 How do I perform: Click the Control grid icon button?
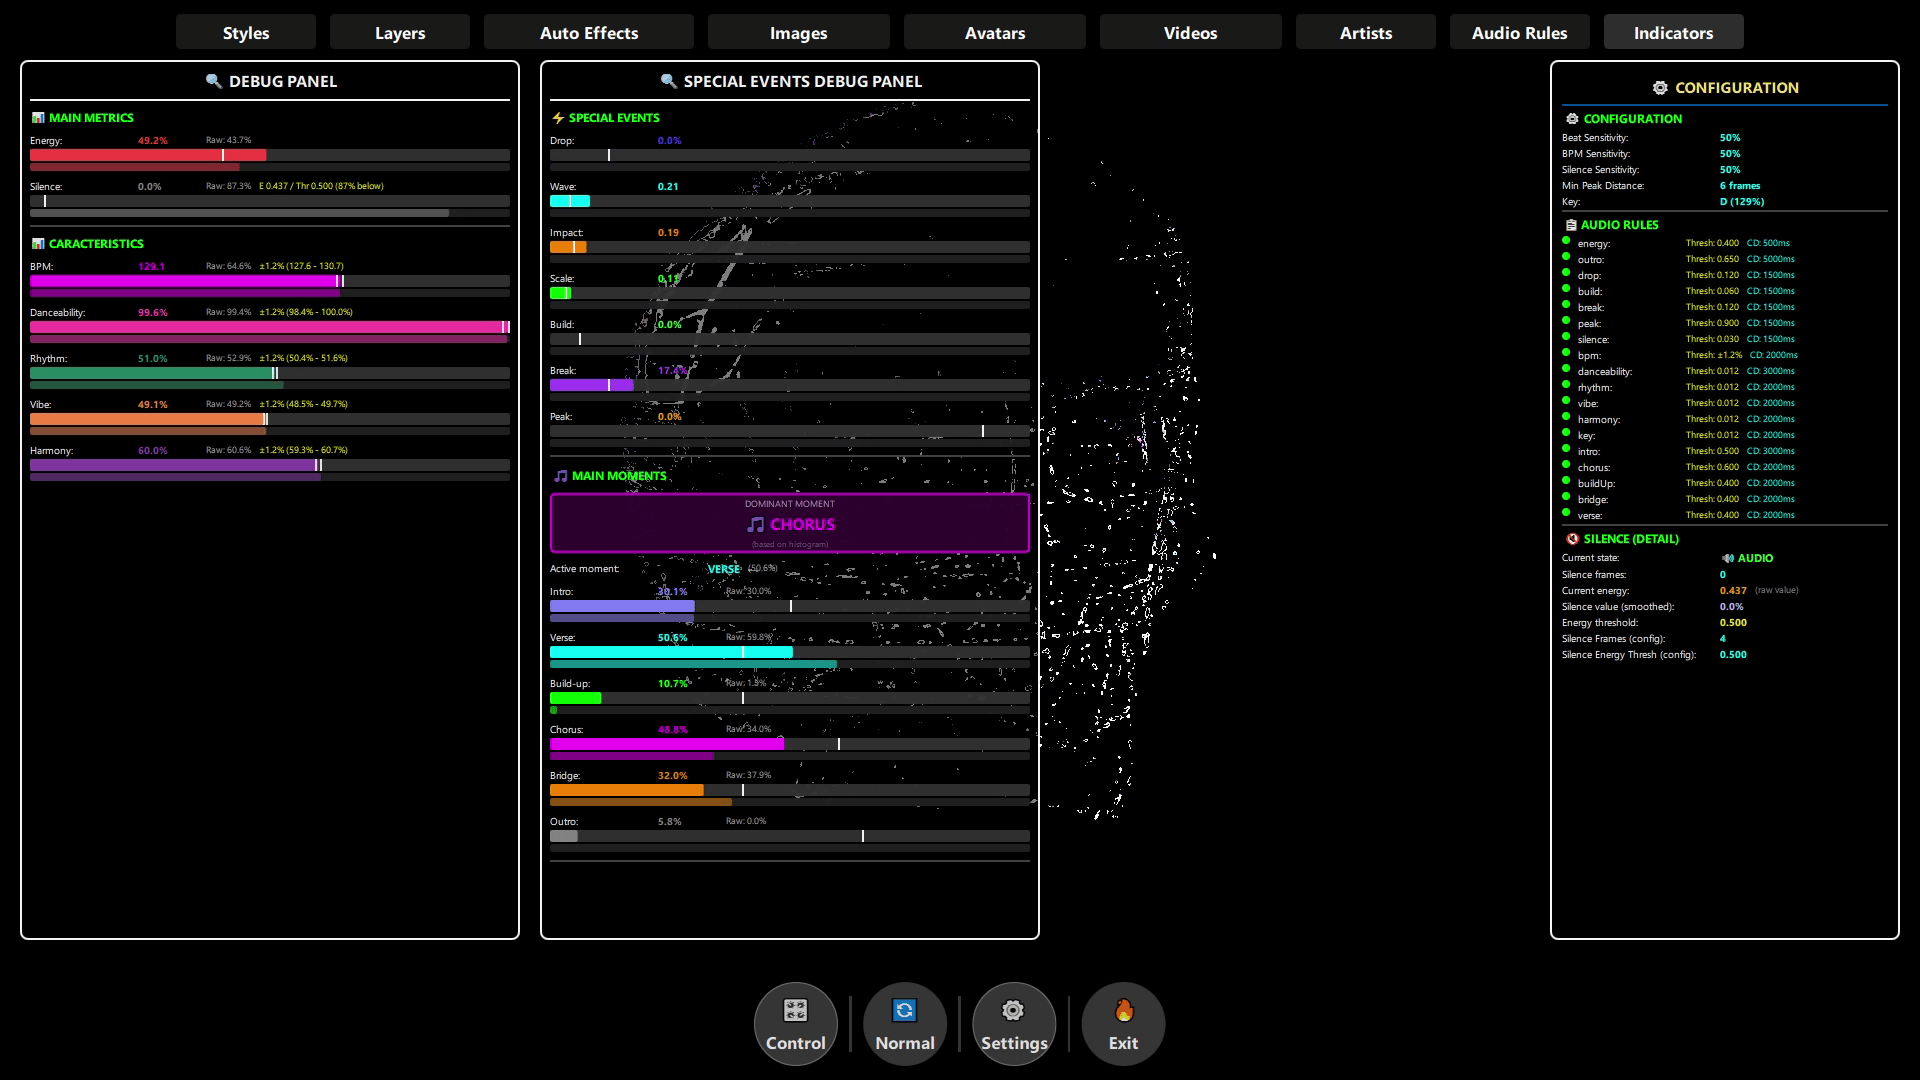click(795, 1010)
